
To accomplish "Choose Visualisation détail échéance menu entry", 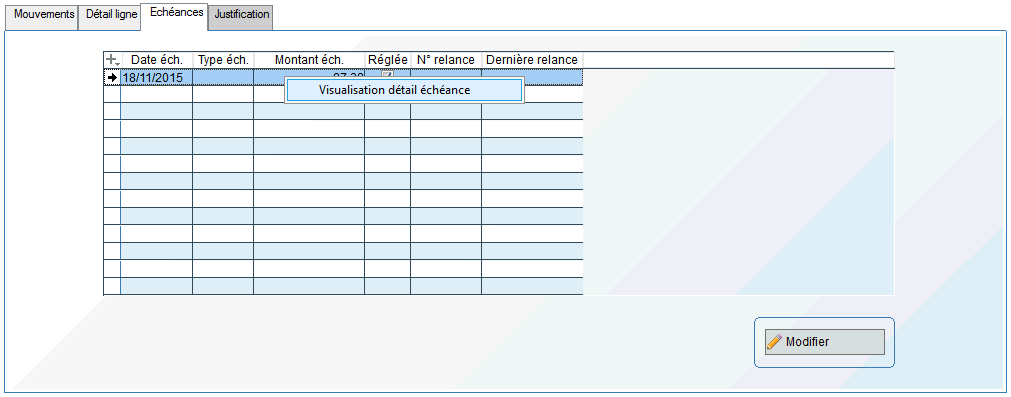I will 404,90.
